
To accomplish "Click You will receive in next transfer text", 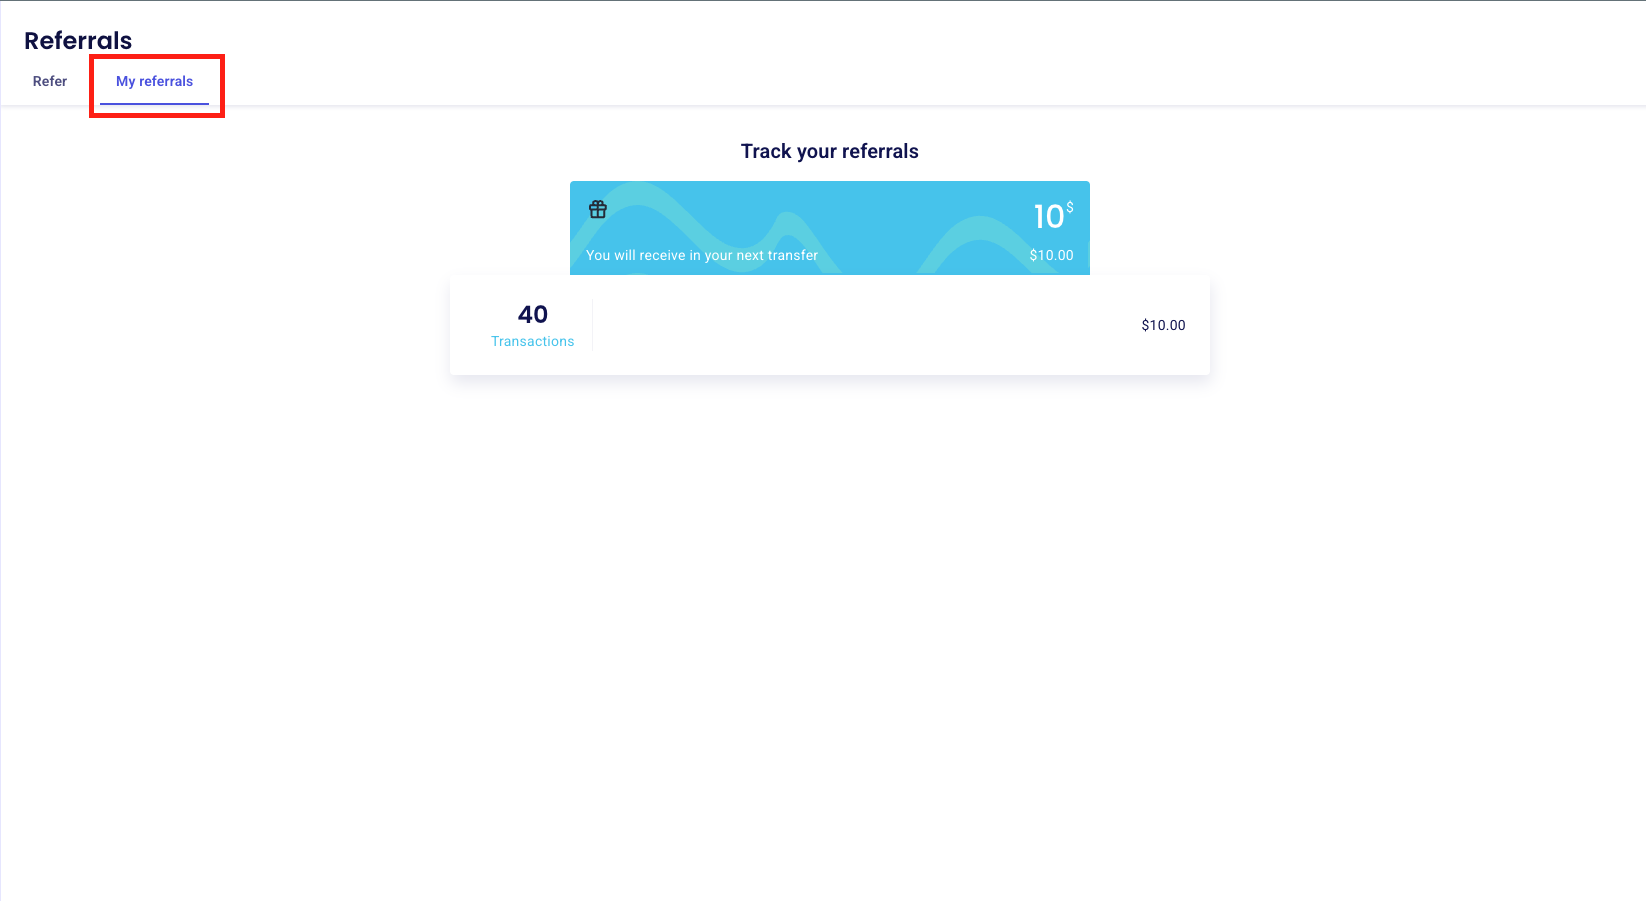I will click(x=702, y=255).
